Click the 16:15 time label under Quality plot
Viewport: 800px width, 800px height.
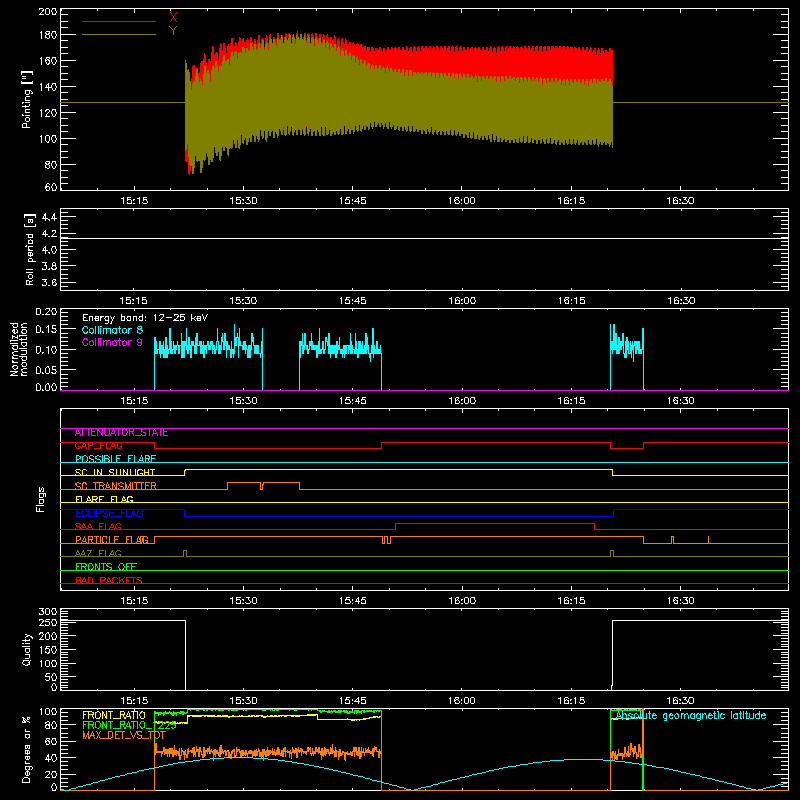tap(570, 701)
